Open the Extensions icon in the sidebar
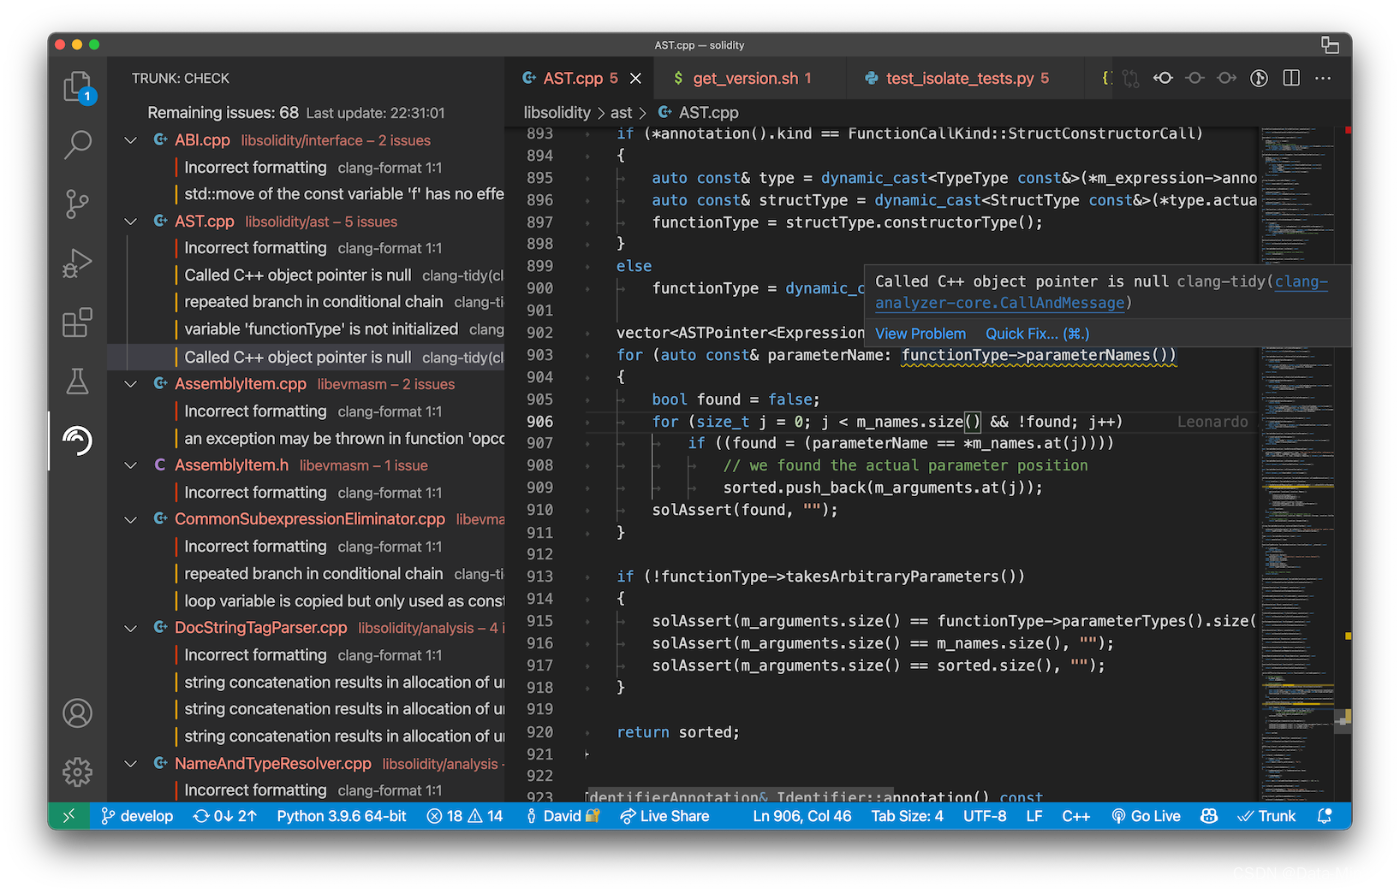The image size is (1400, 893). point(77,322)
